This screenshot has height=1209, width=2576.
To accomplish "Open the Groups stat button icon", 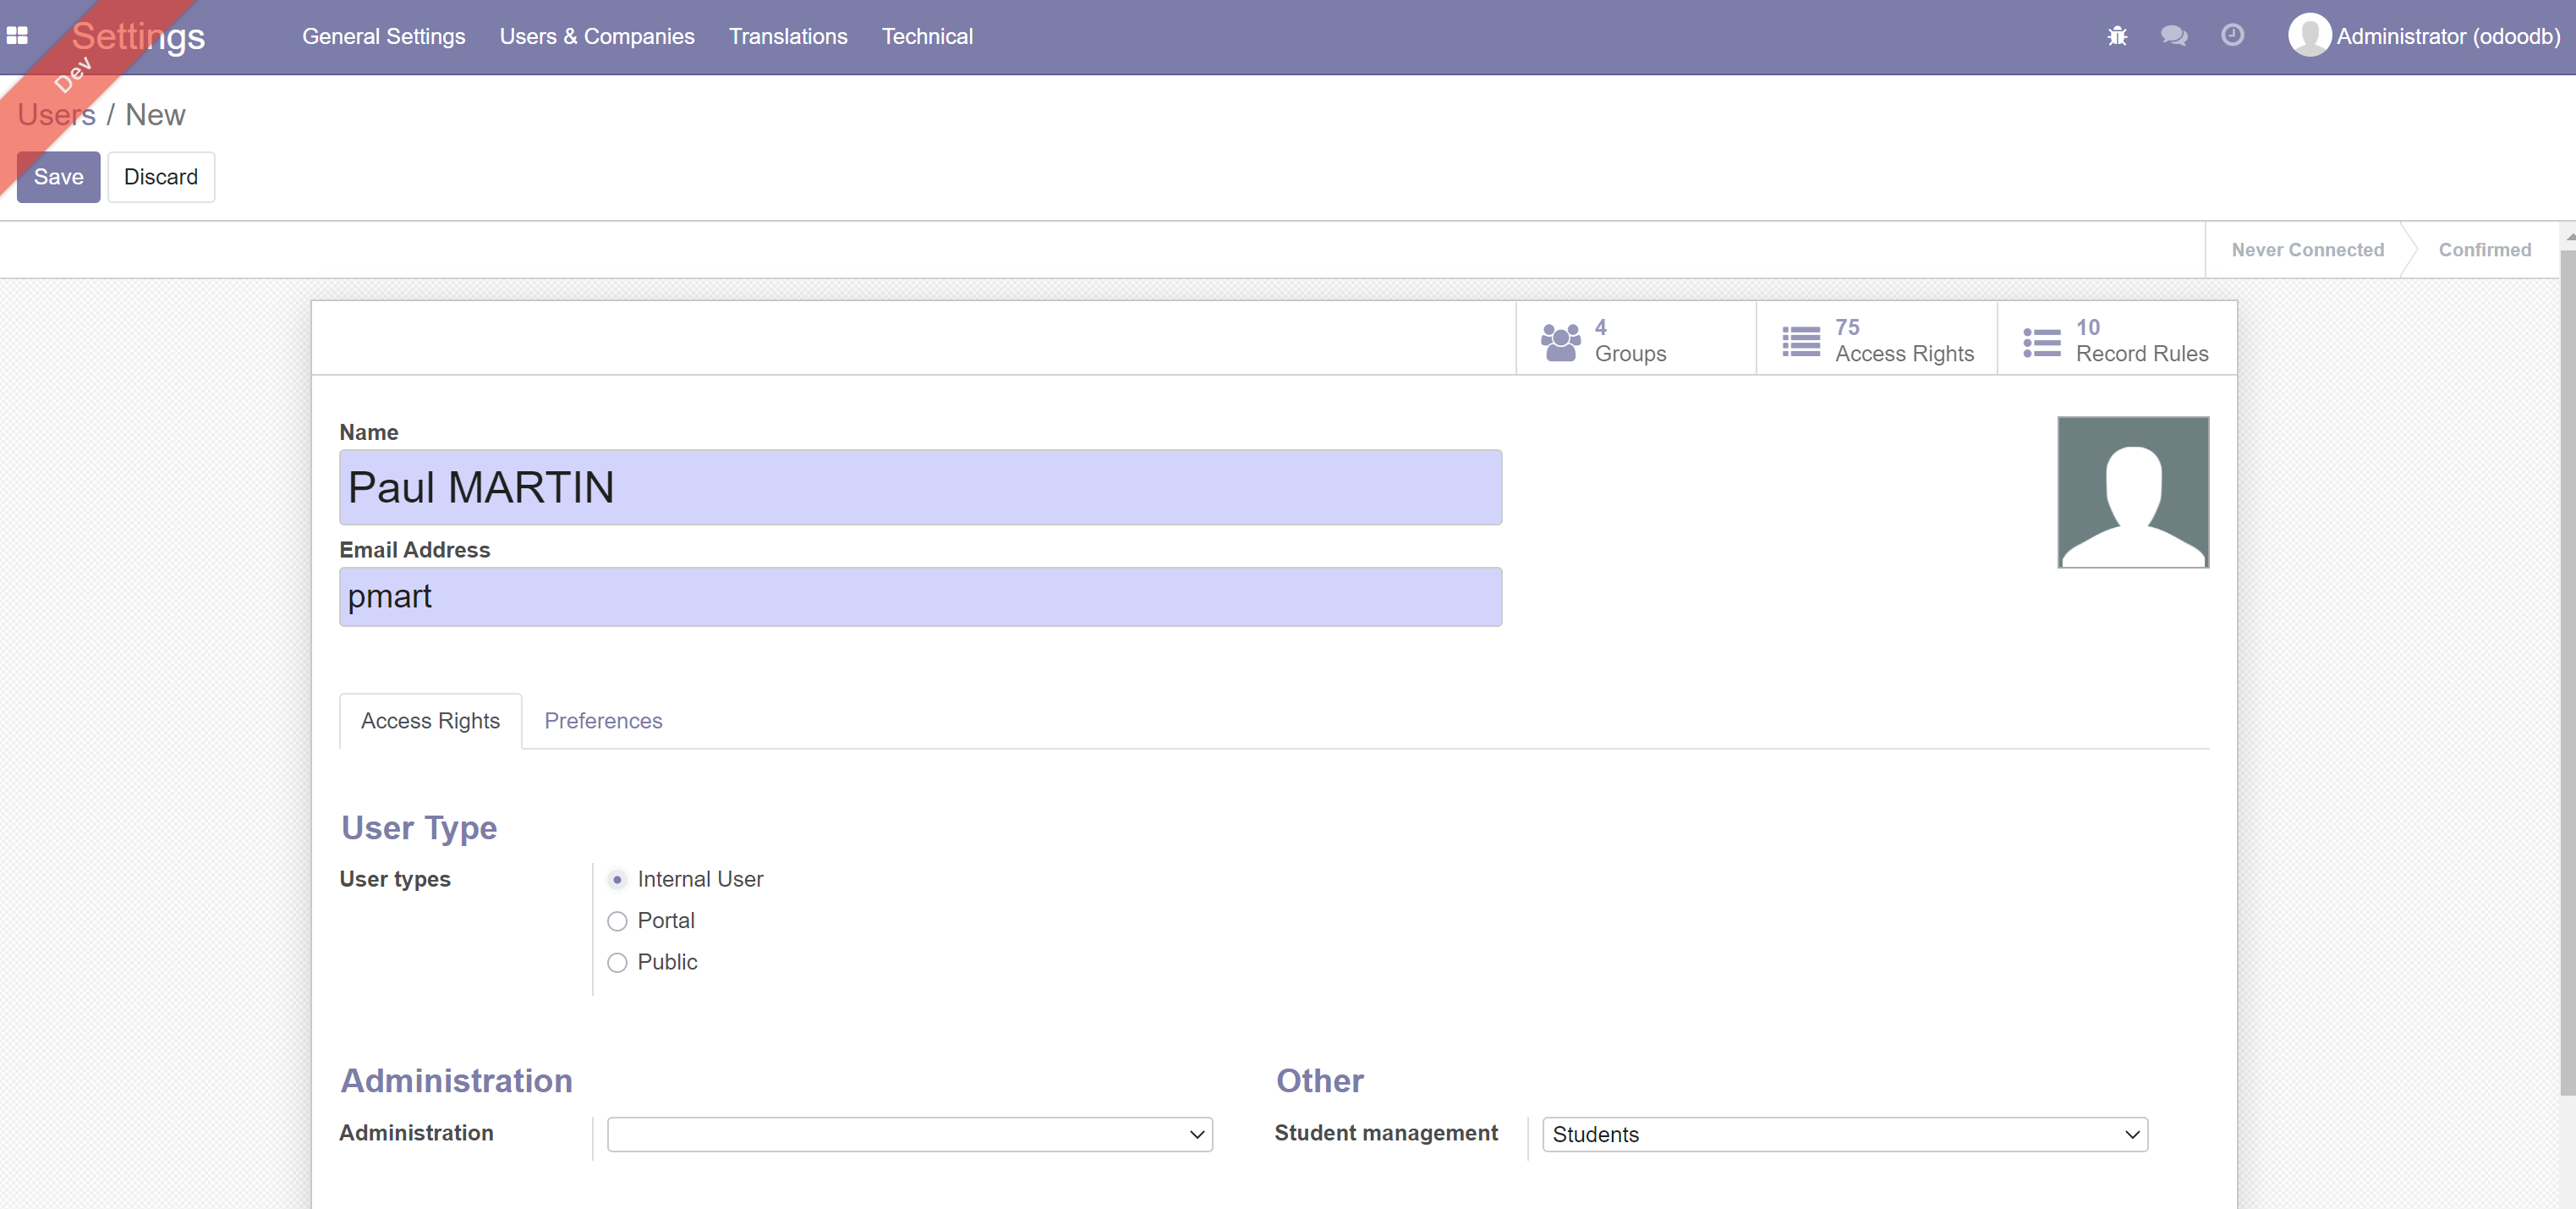I will click(1560, 341).
